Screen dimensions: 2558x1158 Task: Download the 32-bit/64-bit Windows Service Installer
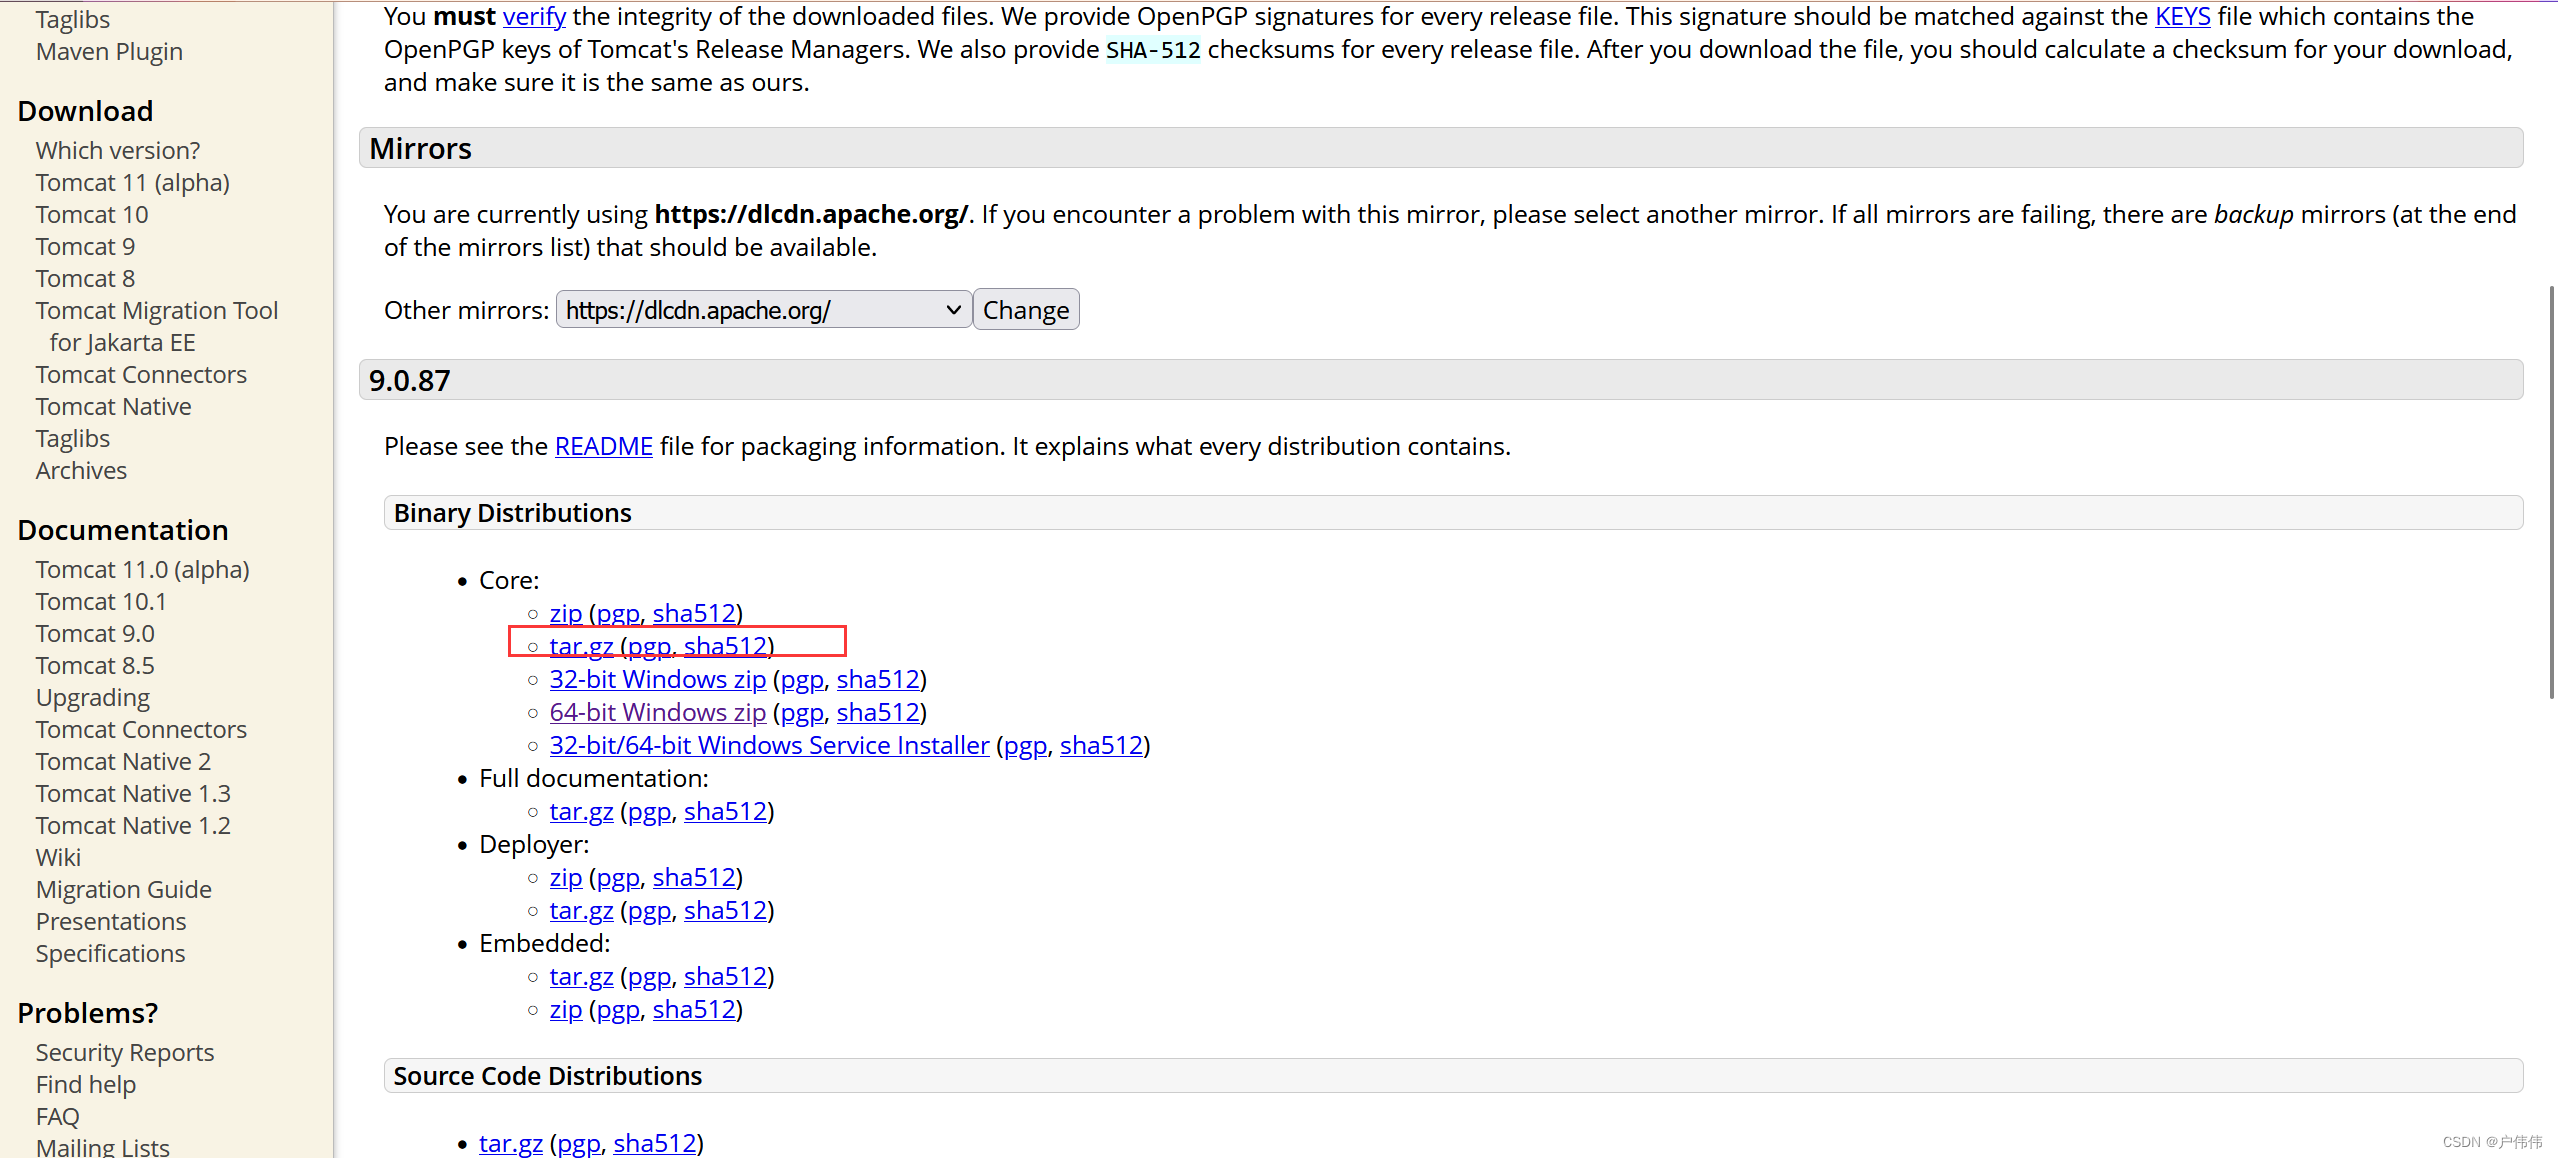pos(769,745)
